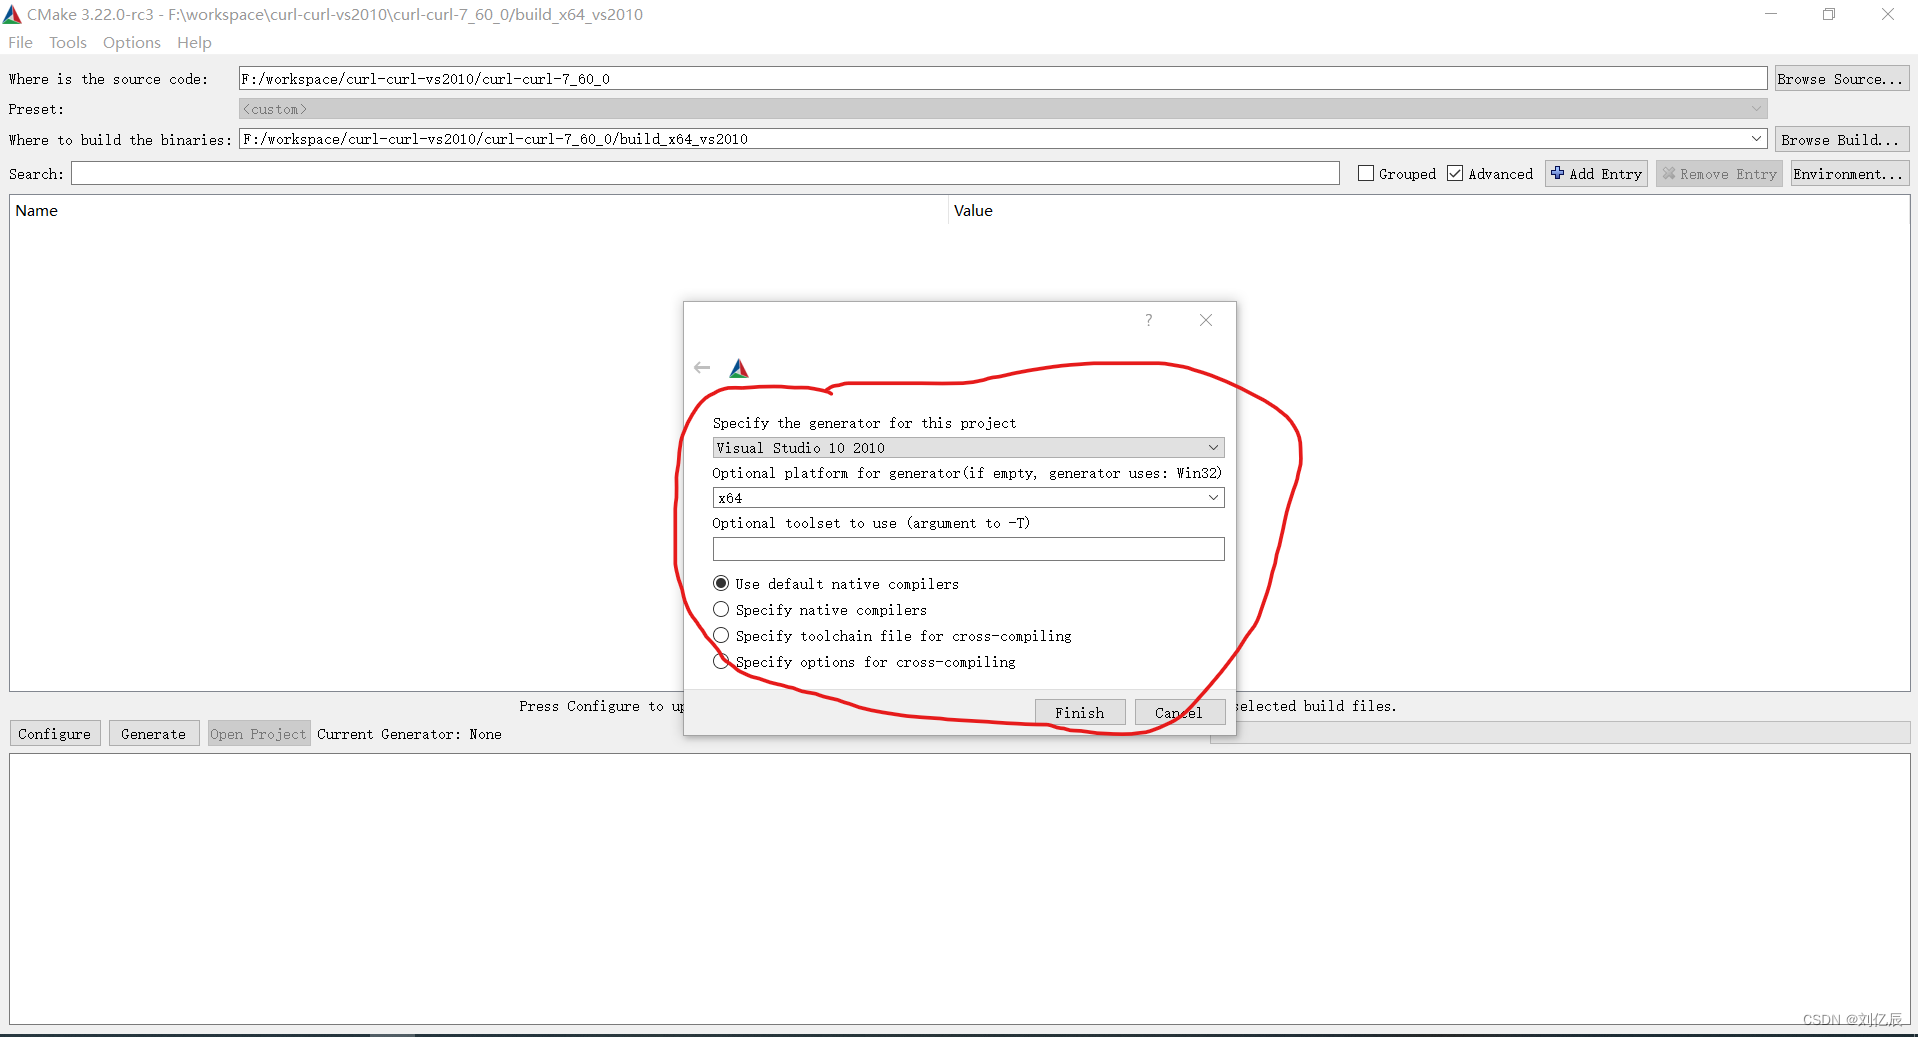Click the Finish button
The width and height of the screenshot is (1918, 1037).
(1080, 713)
